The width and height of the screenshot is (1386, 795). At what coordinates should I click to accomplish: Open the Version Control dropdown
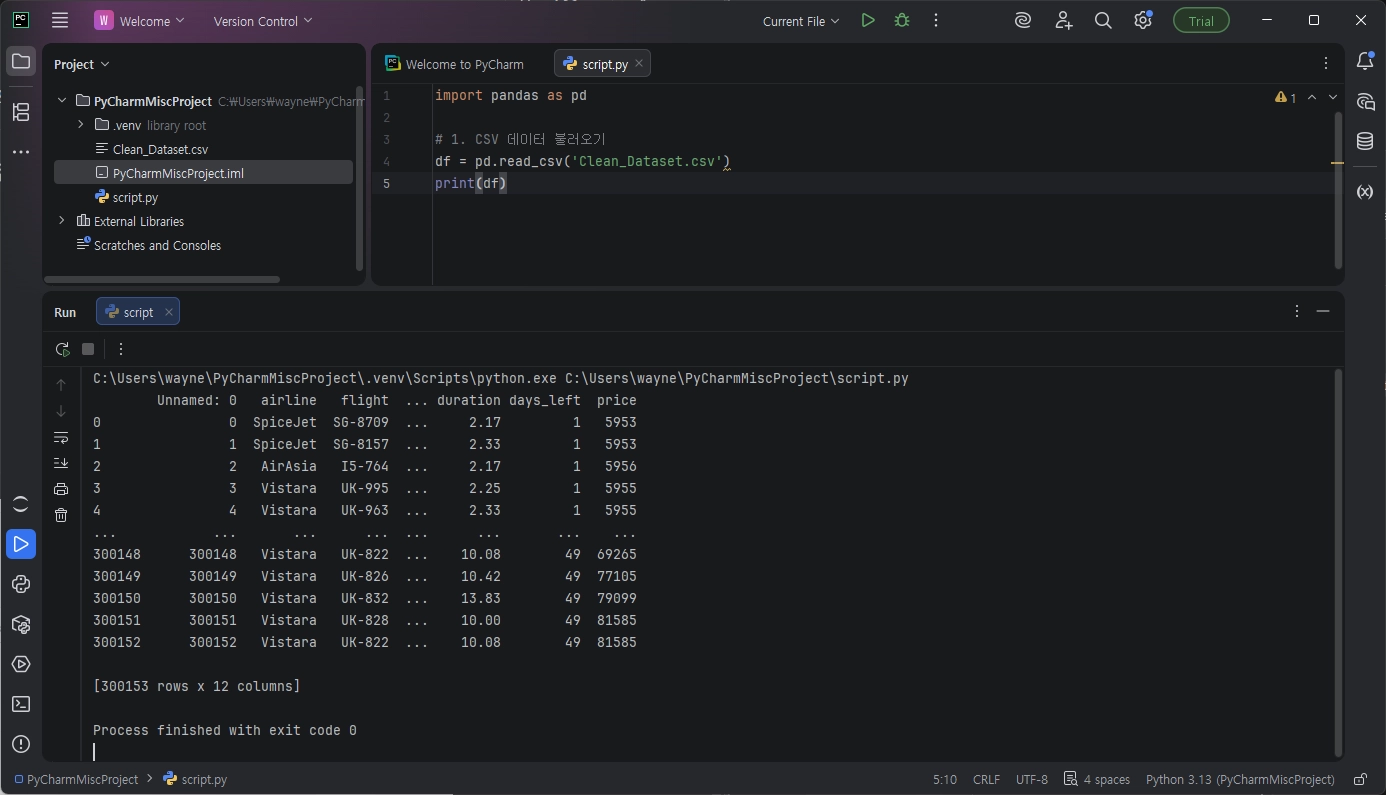click(263, 21)
